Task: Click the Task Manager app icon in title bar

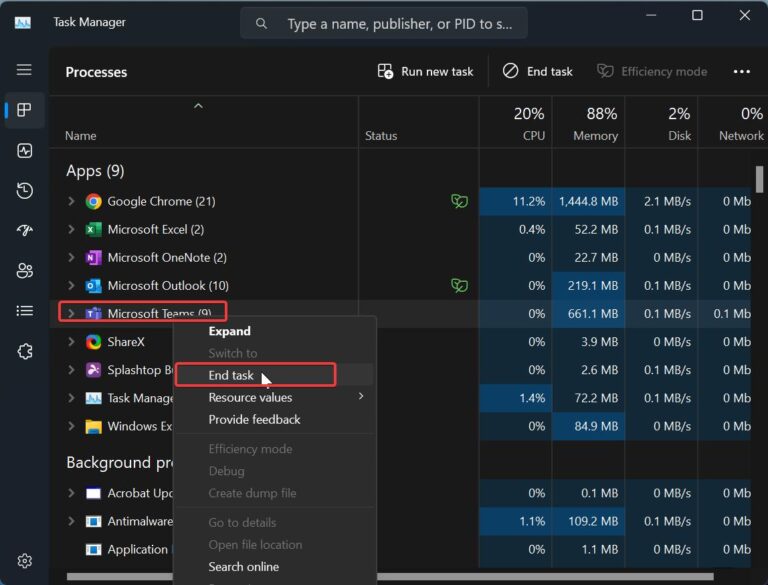Action: tap(23, 23)
